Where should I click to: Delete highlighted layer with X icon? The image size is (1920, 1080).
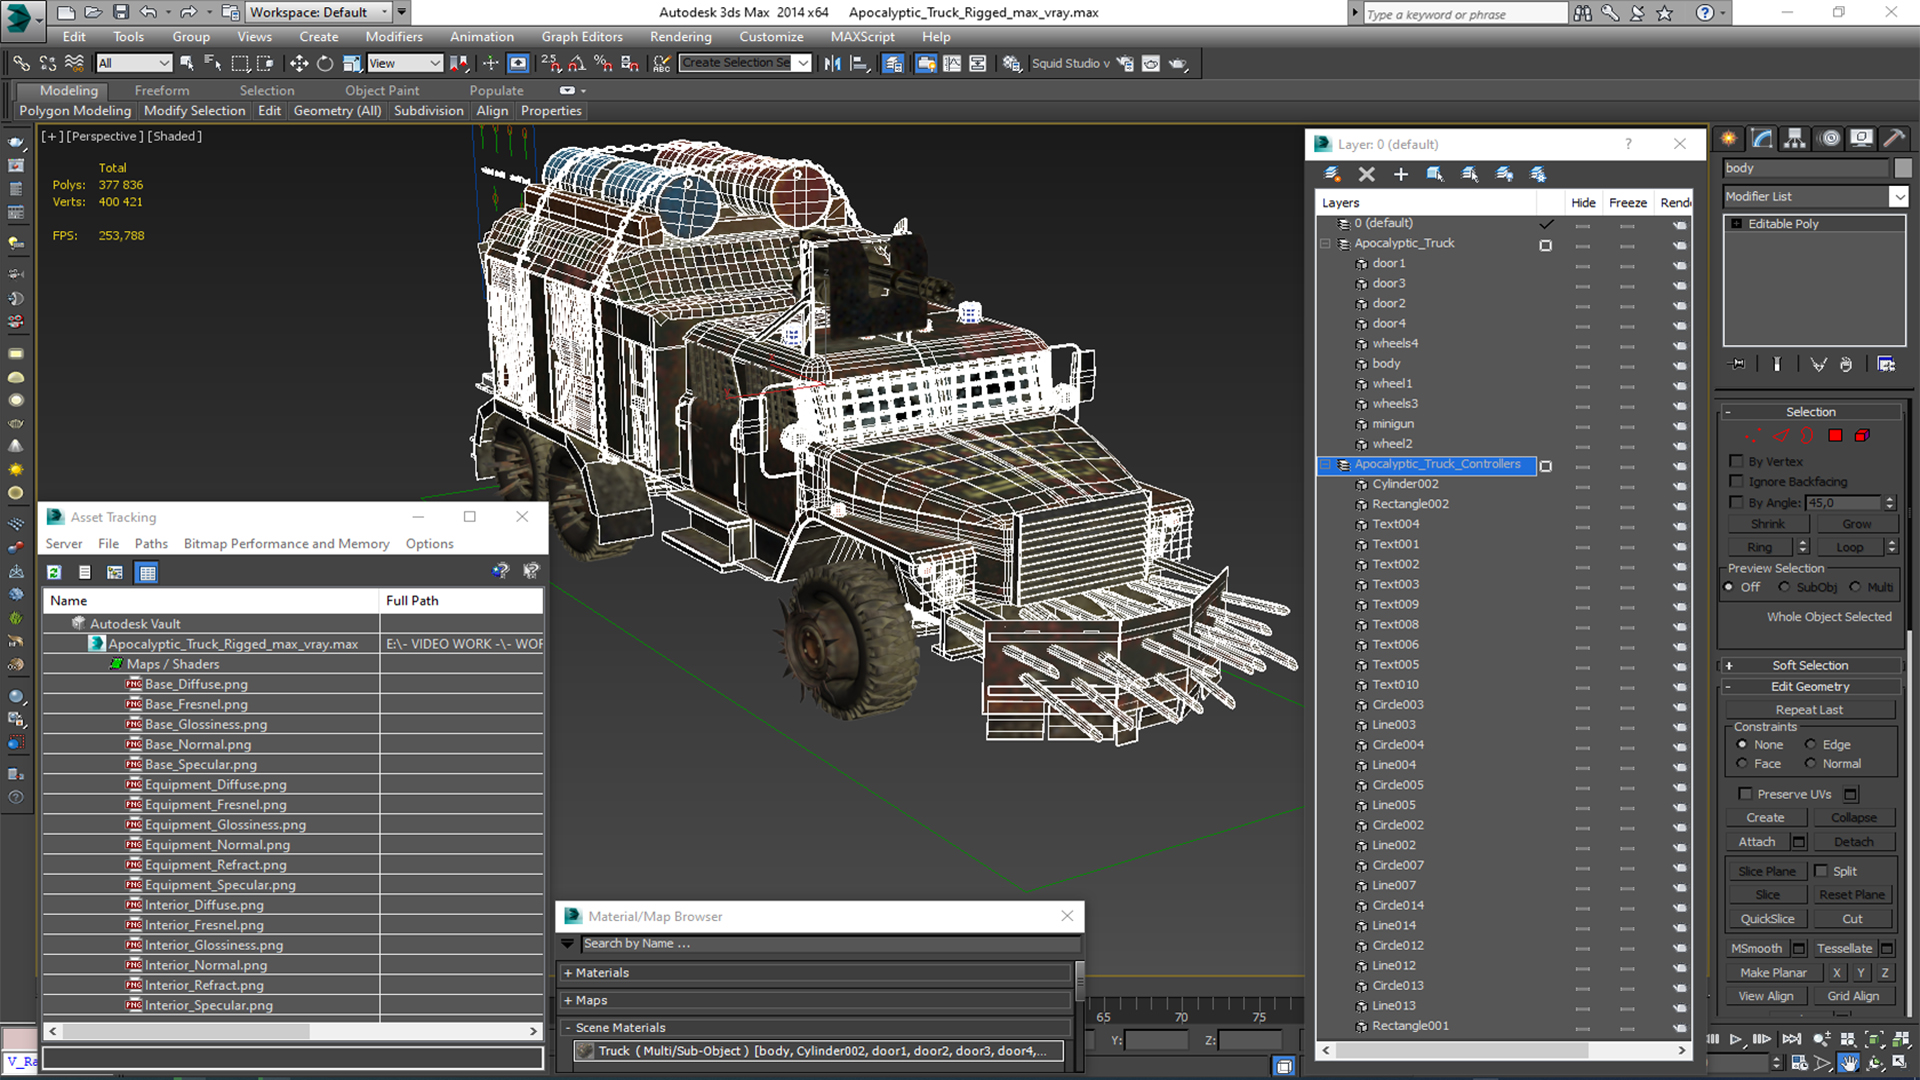pos(1366,174)
